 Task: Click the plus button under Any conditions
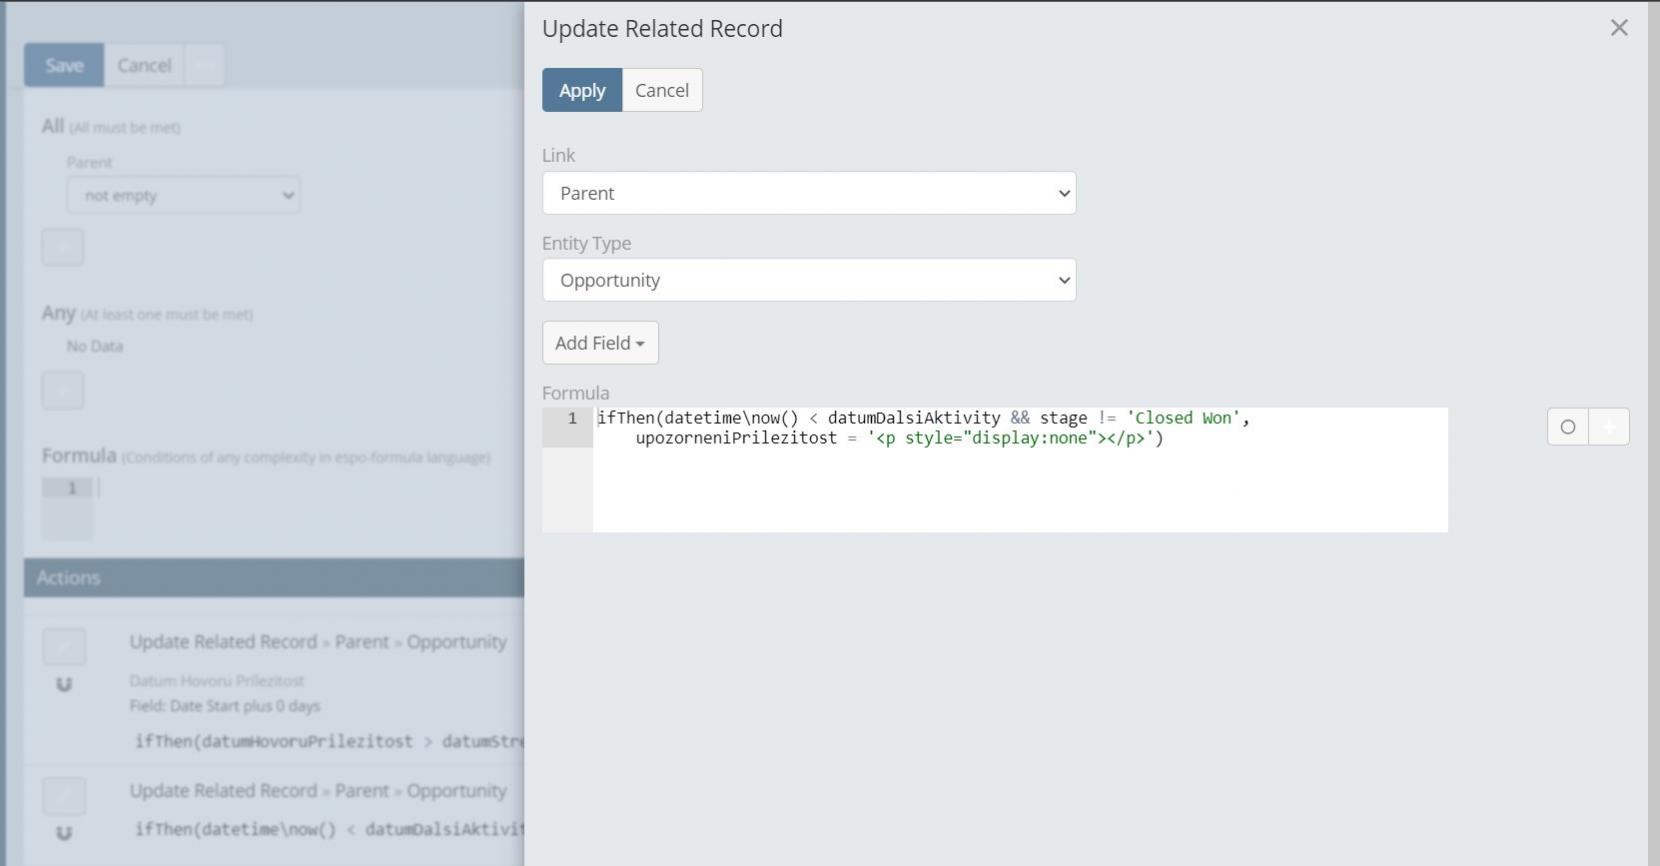[x=62, y=390]
